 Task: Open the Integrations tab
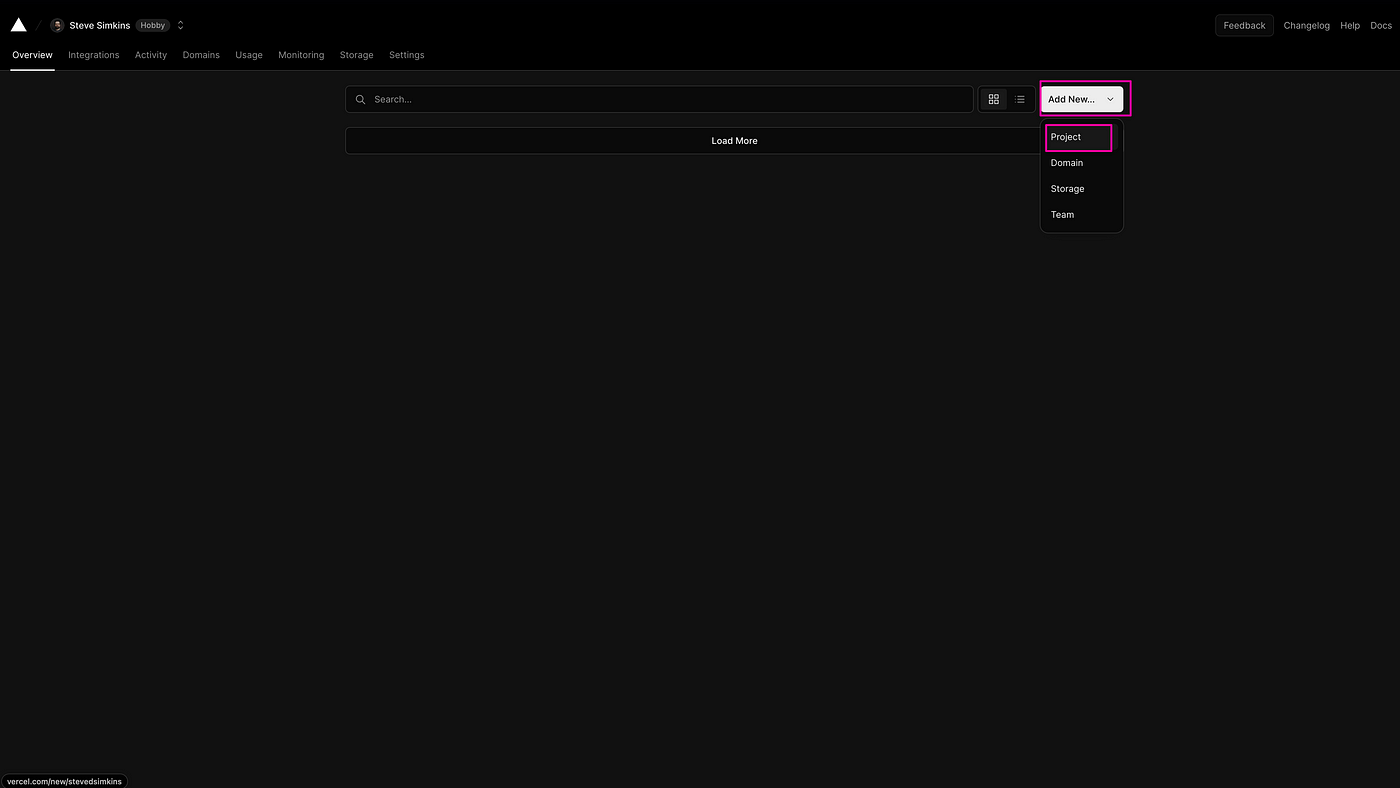[94, 55]
